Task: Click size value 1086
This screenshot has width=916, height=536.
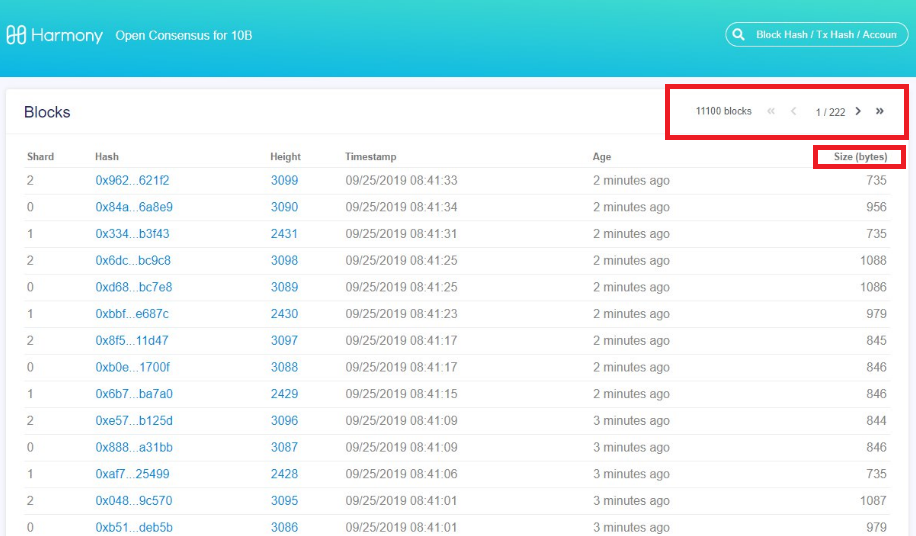Action: [873, 287]
